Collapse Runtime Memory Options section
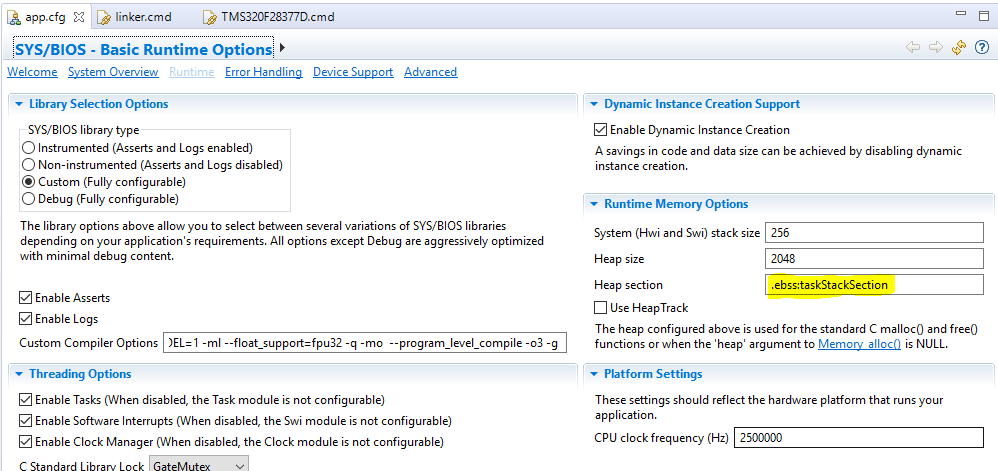The image size is (998, 471). point(594,204)
